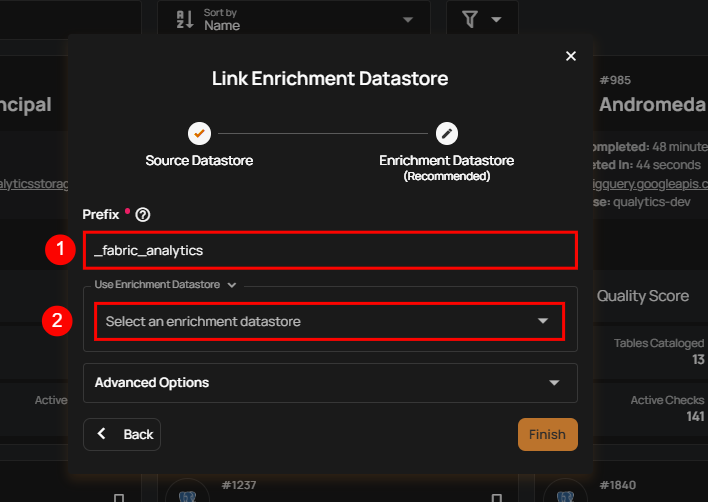Click the Source Datastore step label
Image resolution: width=708 pixels, height=502 pixels.
coord(199,161)
